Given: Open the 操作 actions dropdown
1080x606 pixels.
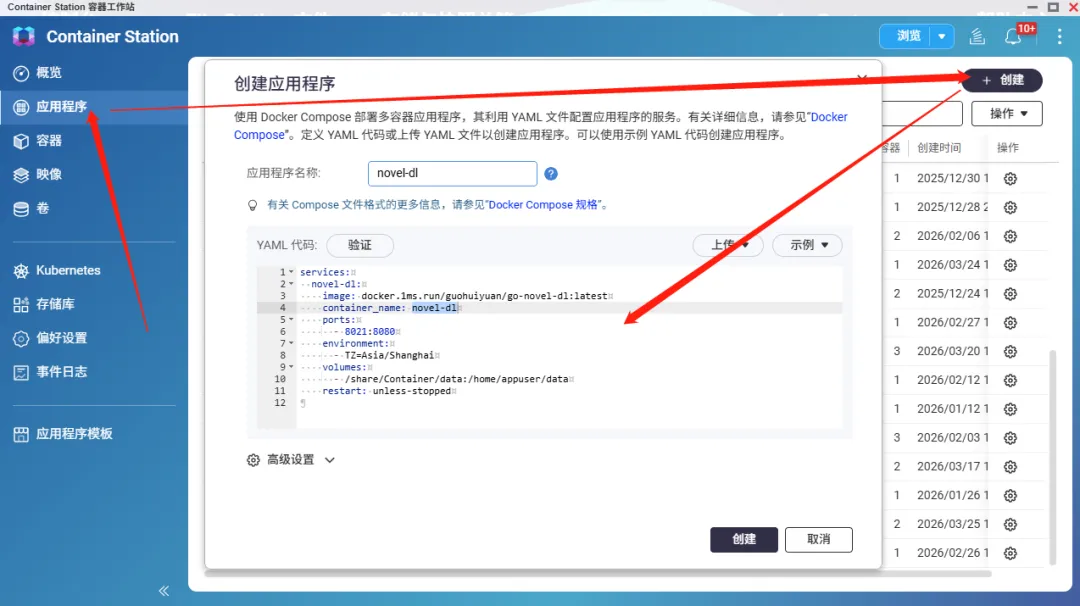Looking at the screenshot, I should point(1006,114).
